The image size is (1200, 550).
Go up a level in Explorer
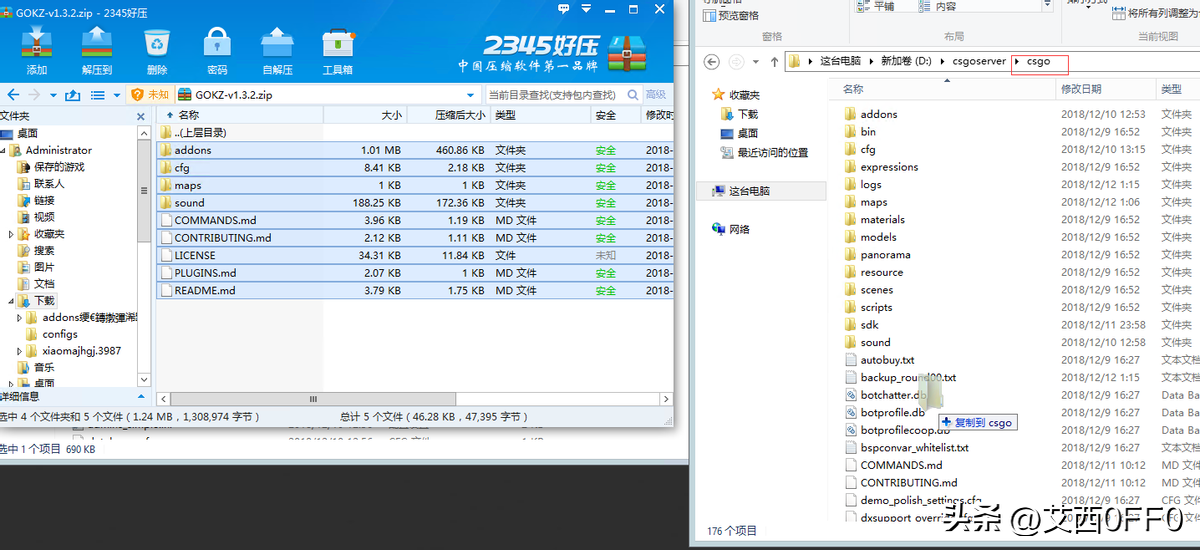(774, 62)
